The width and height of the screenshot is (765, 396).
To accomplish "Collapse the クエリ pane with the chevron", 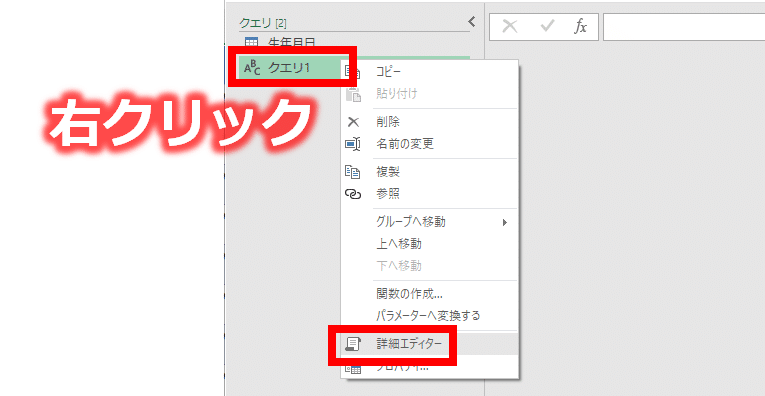I will (471, 21).
